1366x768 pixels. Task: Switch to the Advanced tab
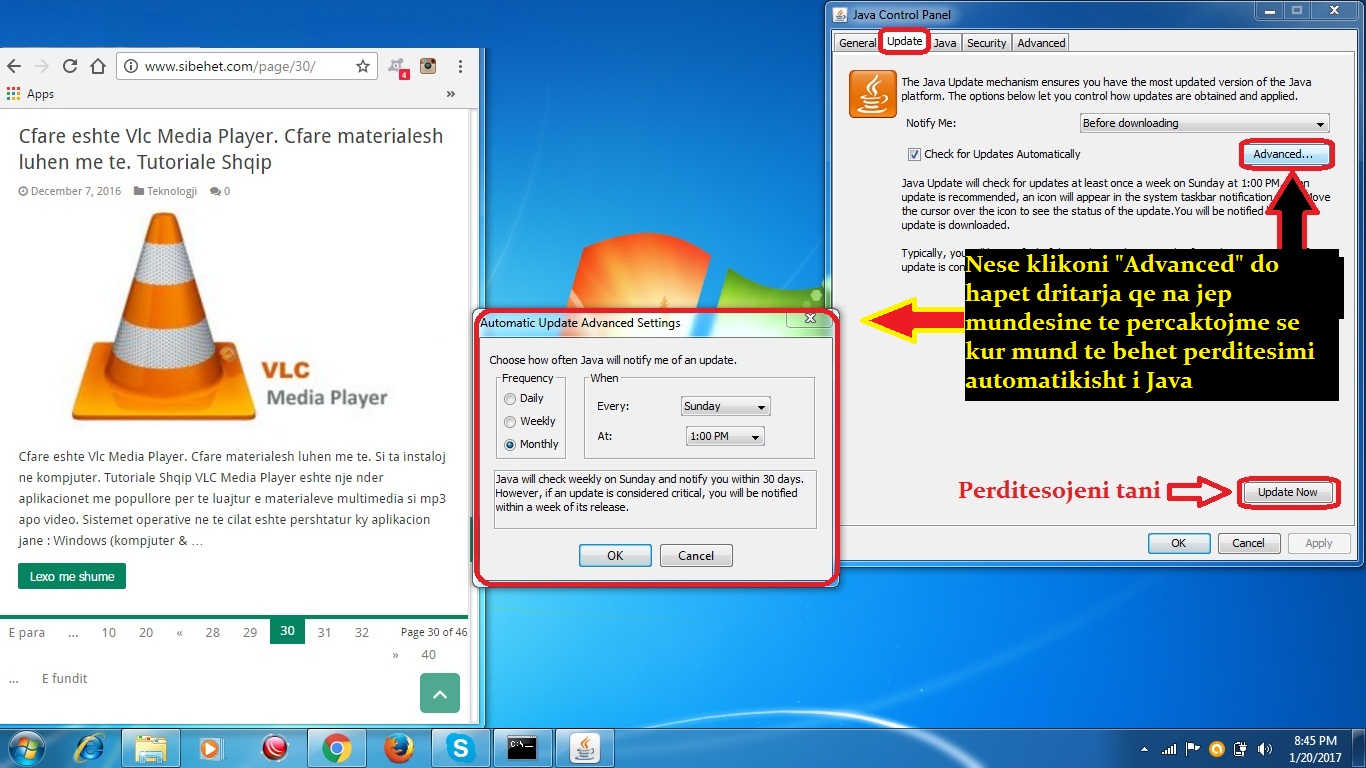1041,43
